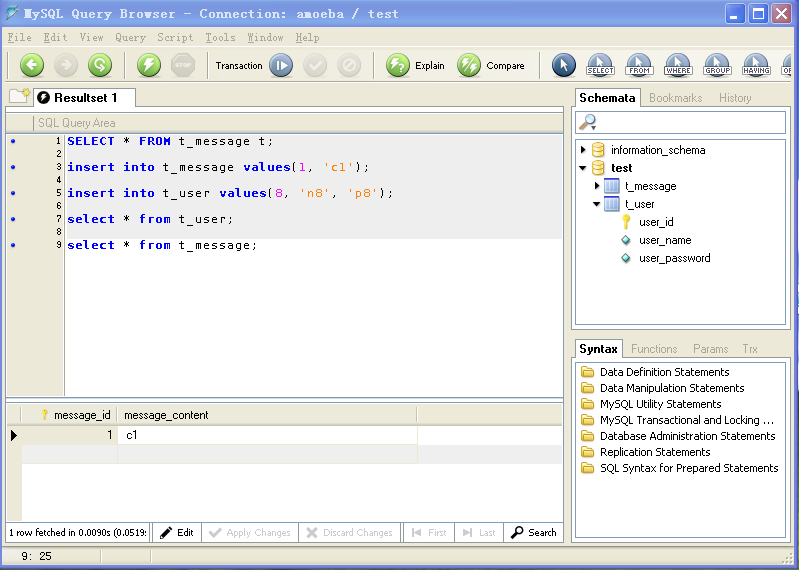Open the Script menu

pos(175,37)
